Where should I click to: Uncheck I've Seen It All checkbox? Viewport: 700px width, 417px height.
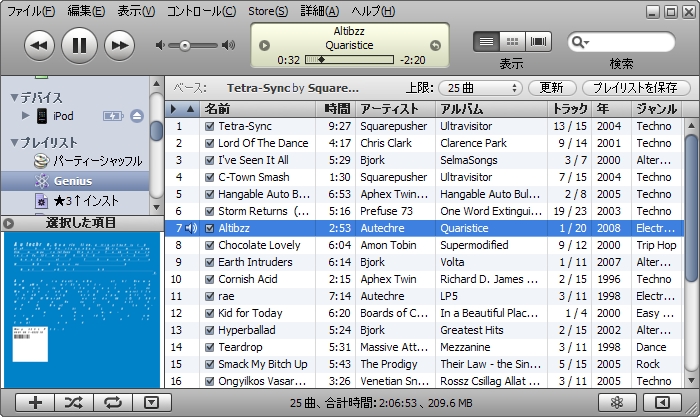209,160
